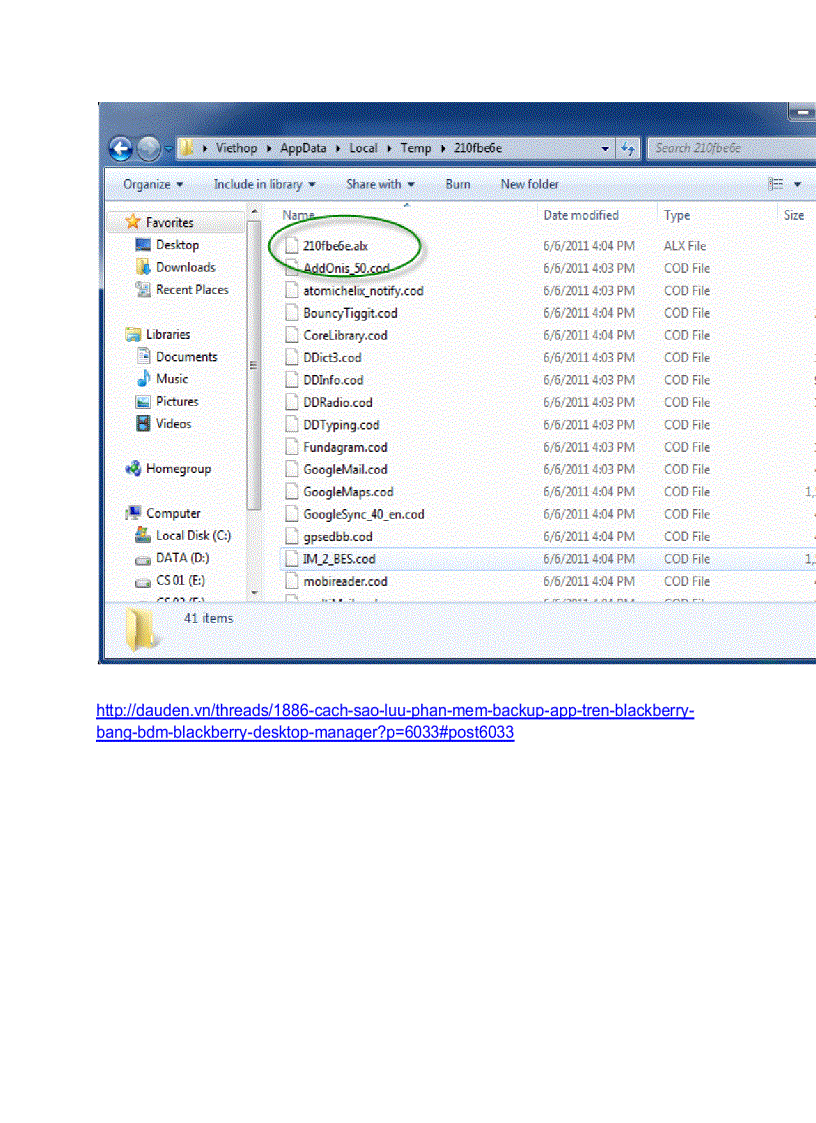Expand the Share with dropdown
Image resolution: width=816 pixels, height=1123 pixels.
click(380, 184)
